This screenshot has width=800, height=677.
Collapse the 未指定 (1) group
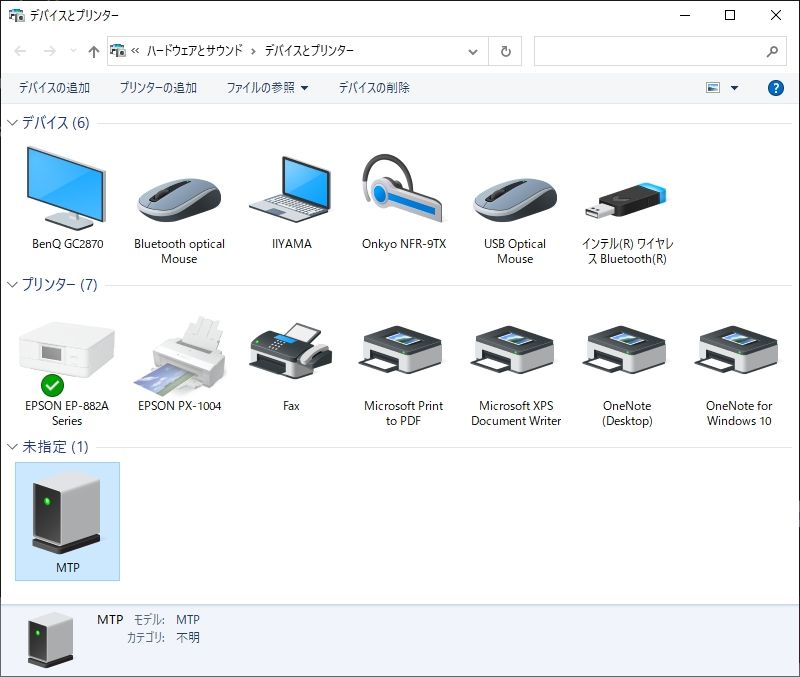click(x=13, y=447)
